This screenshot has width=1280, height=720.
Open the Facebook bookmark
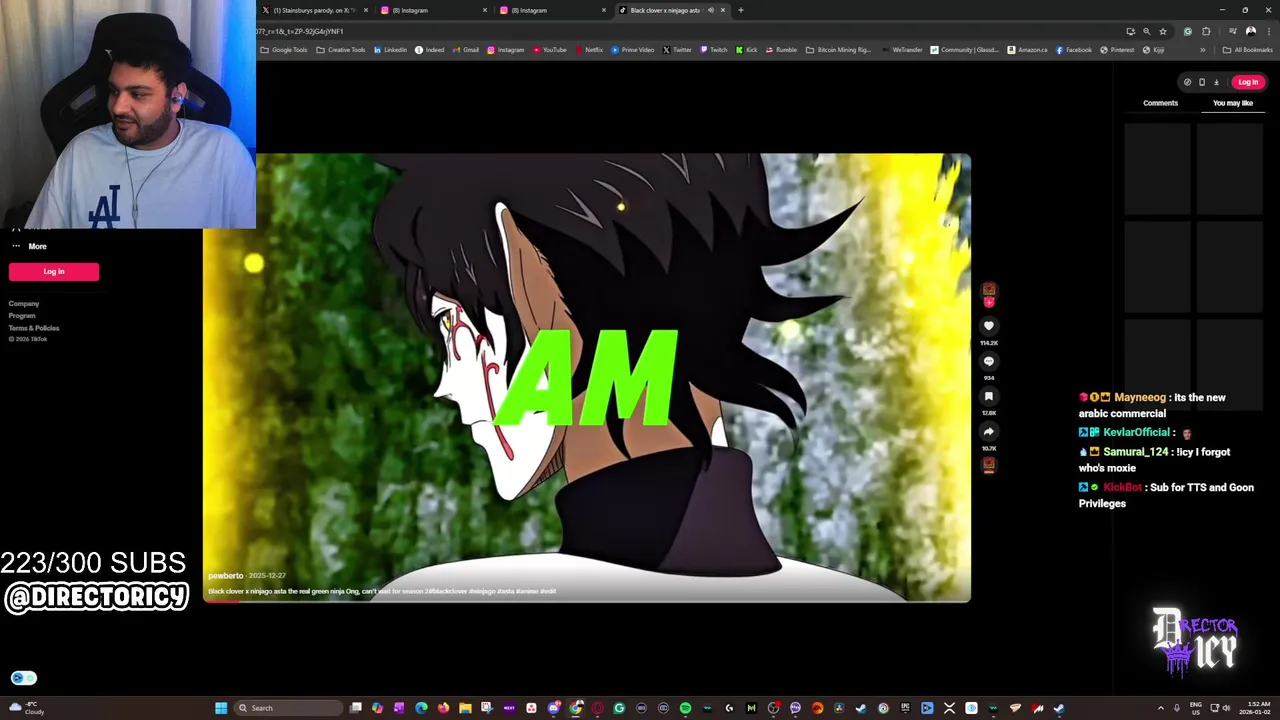(x=1074, y=50)
